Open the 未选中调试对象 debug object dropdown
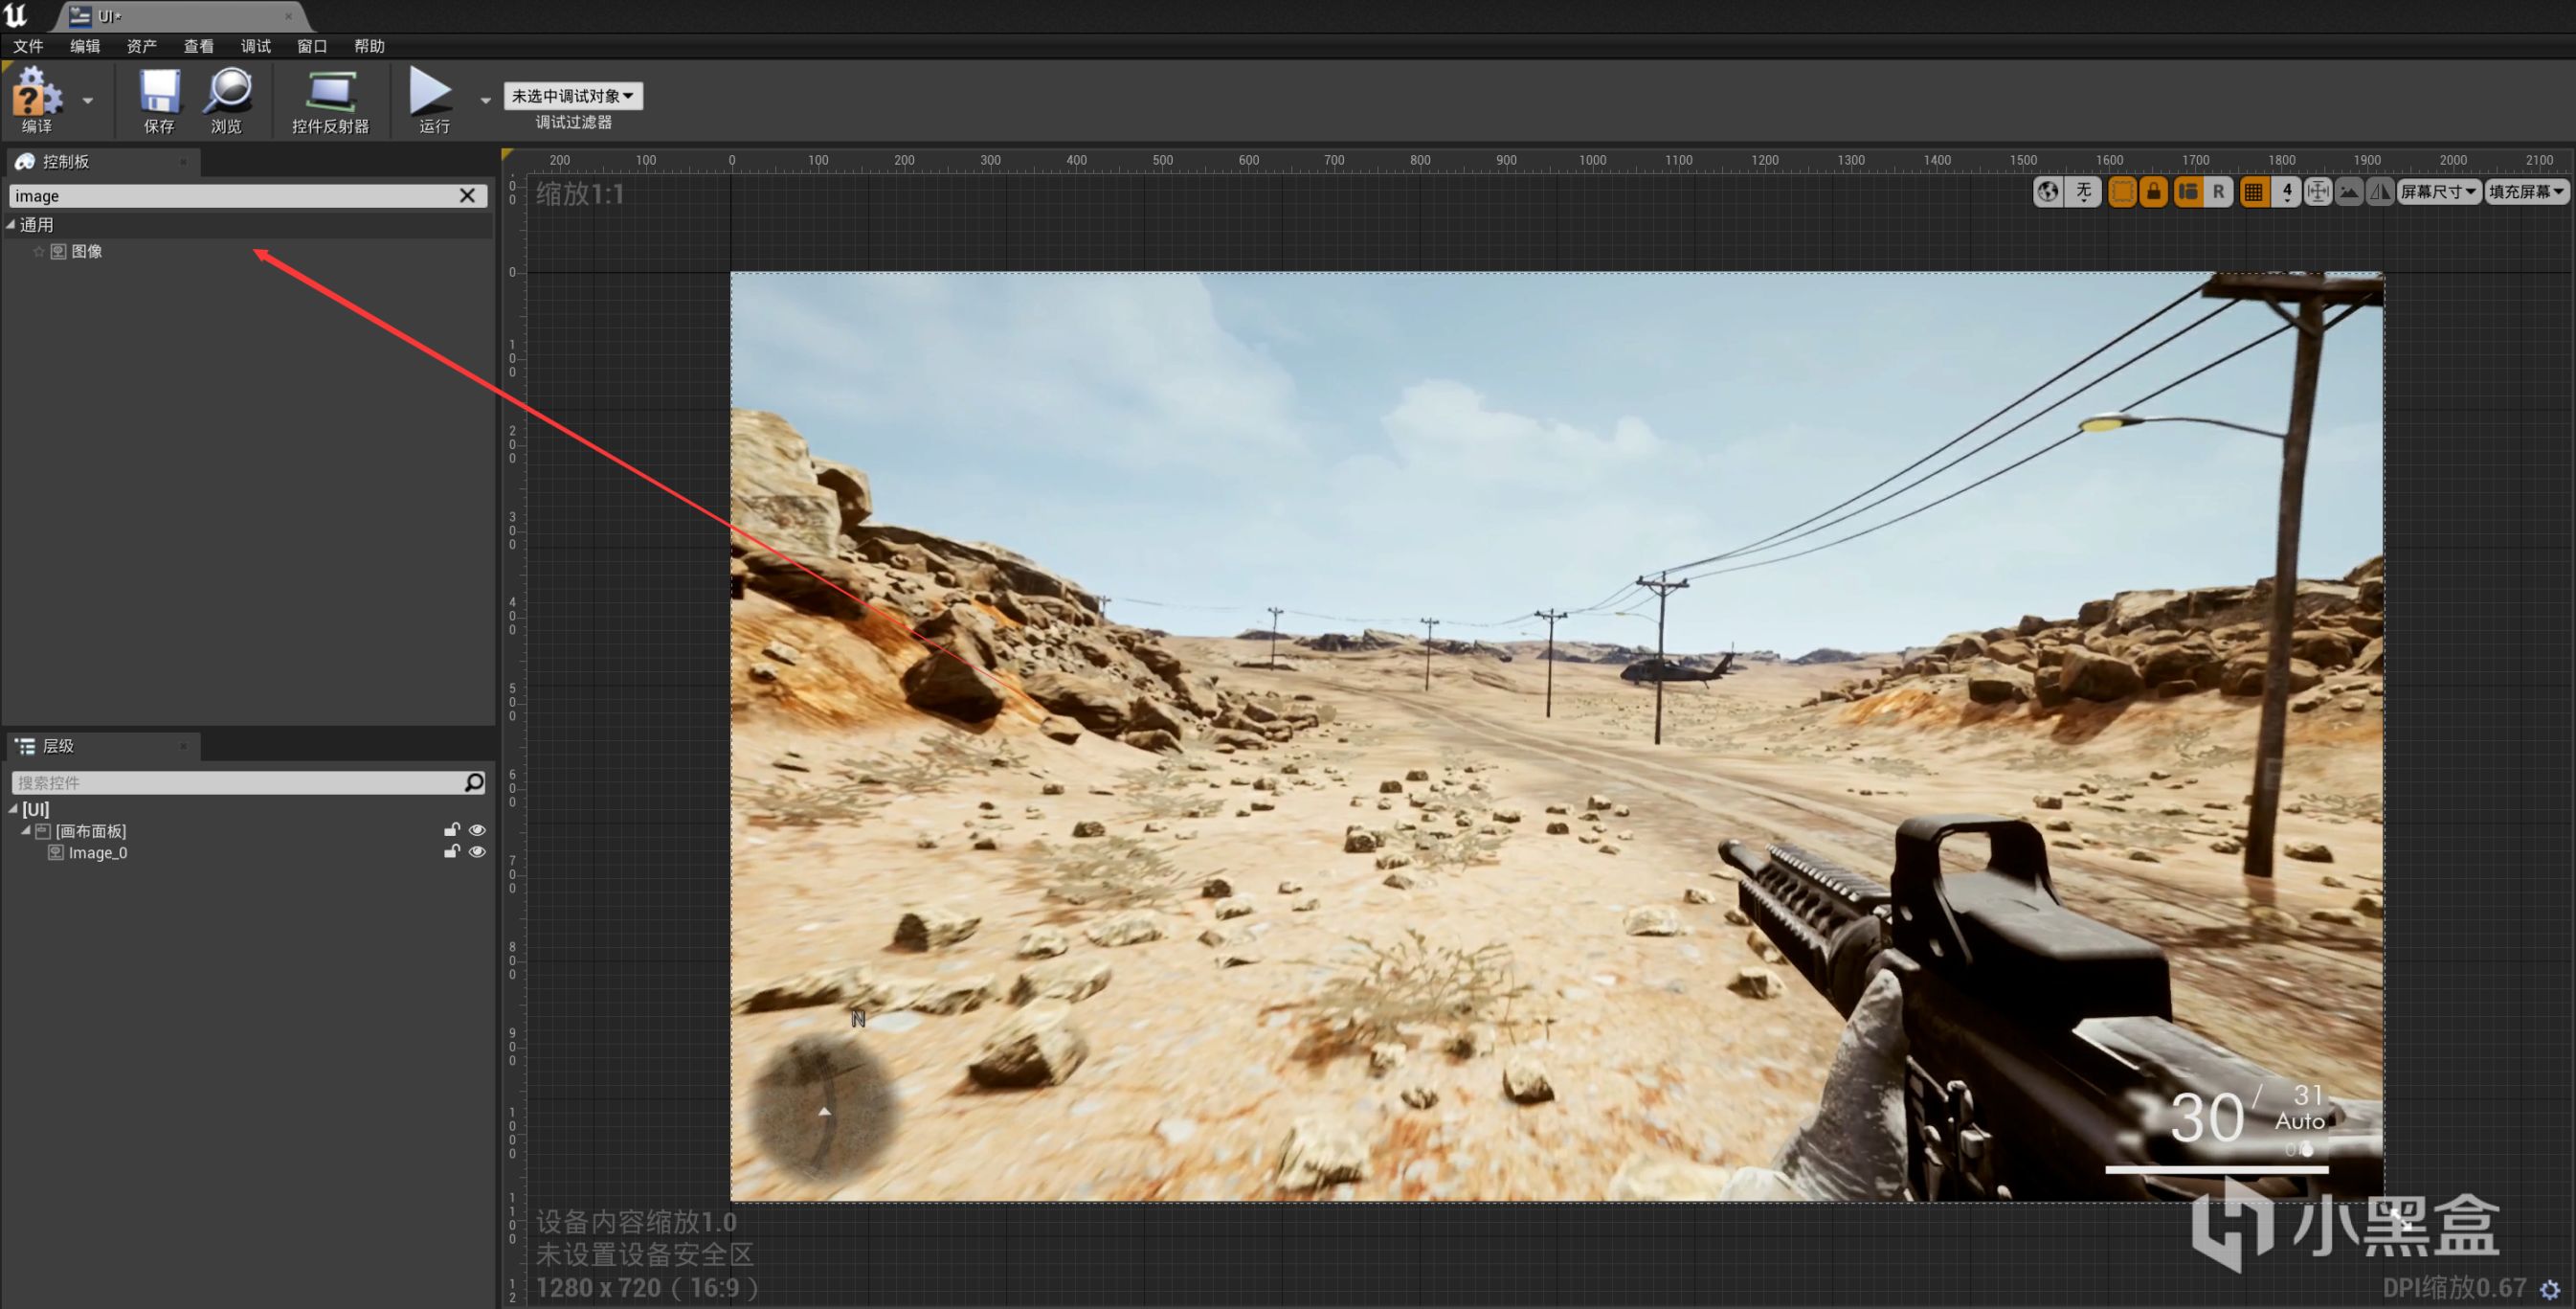 coord(573,96)
